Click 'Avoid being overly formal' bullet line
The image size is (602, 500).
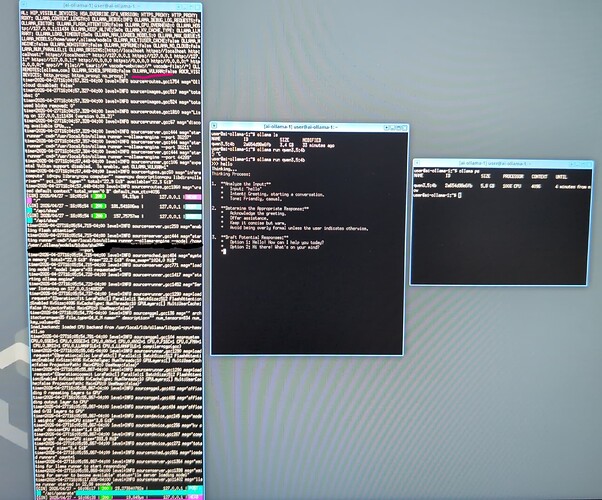click(x=299, y=228)
